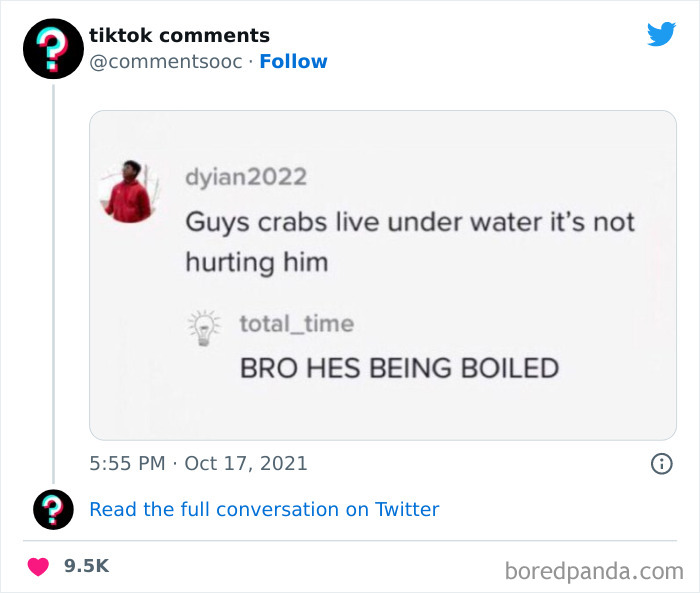The width and height of the screenshot is (700, 593).
Task: Click the @commentsooc handle
Action: coord(166,62)
